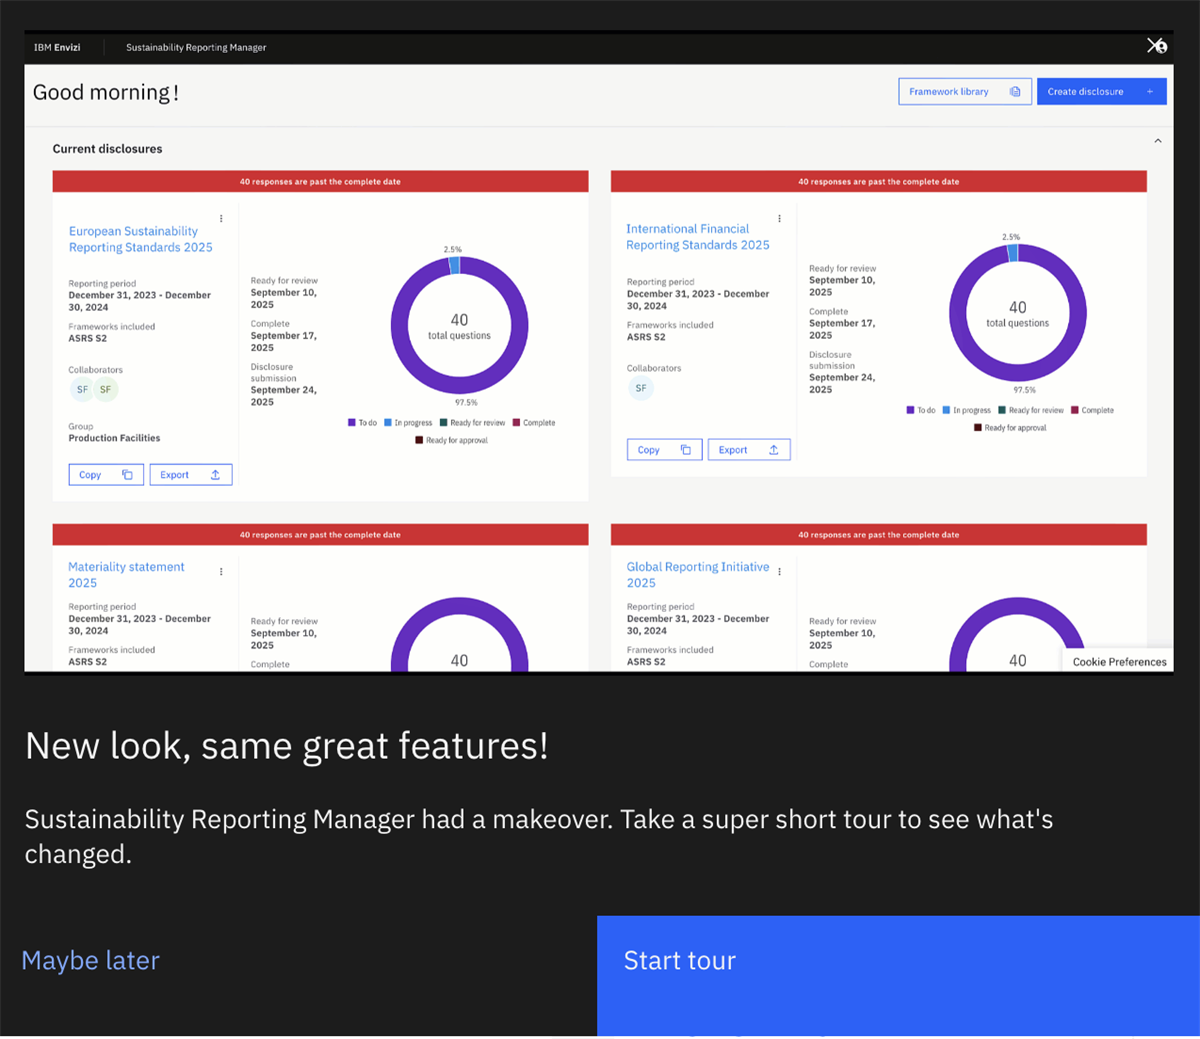Open the European Sustainability Reporting Standards 2025 link
1200x1039 pixels.
point(140,239)
